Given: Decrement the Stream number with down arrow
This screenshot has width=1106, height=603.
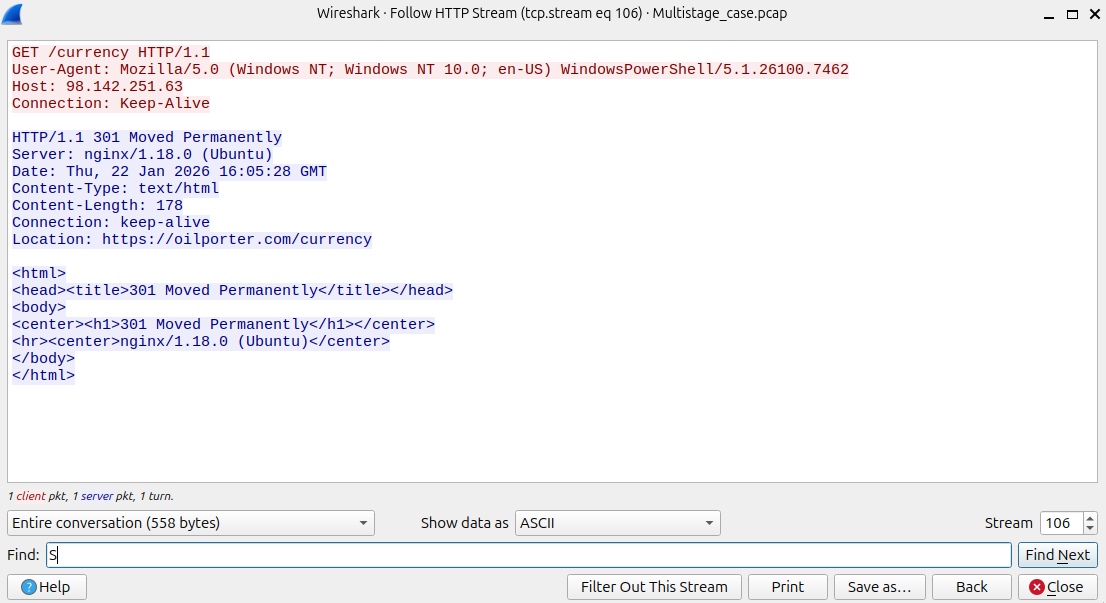Looking at the screenshot, I should pyautogui.click(x=1090, y=528).
